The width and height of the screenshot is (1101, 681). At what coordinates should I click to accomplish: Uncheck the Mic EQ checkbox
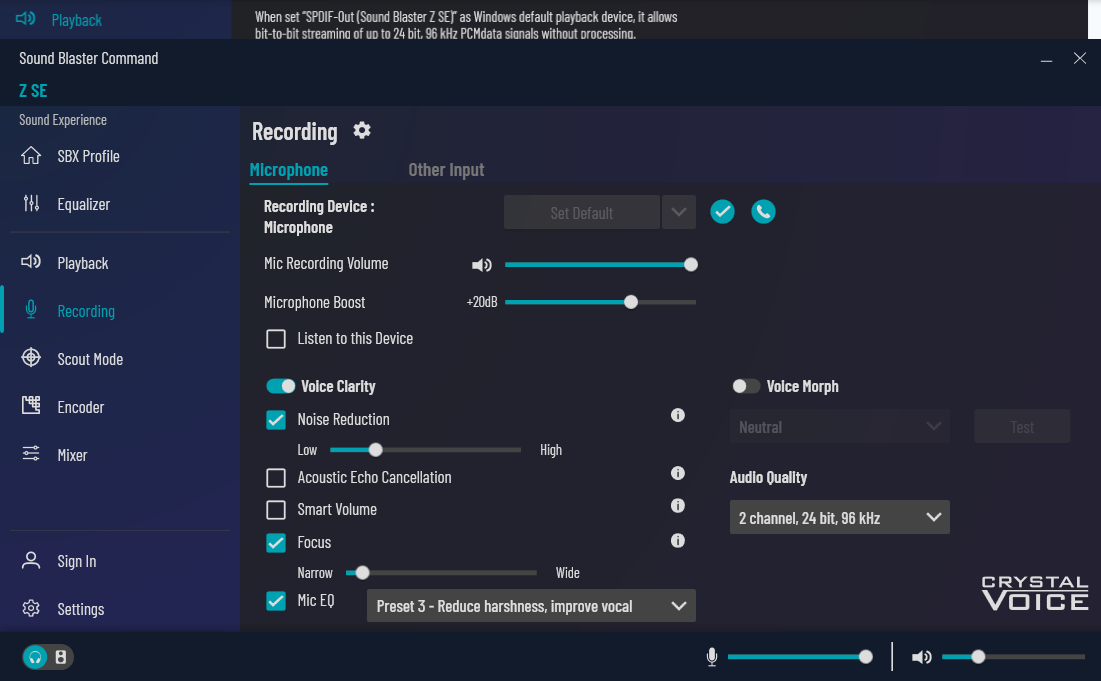coord(276,601)
